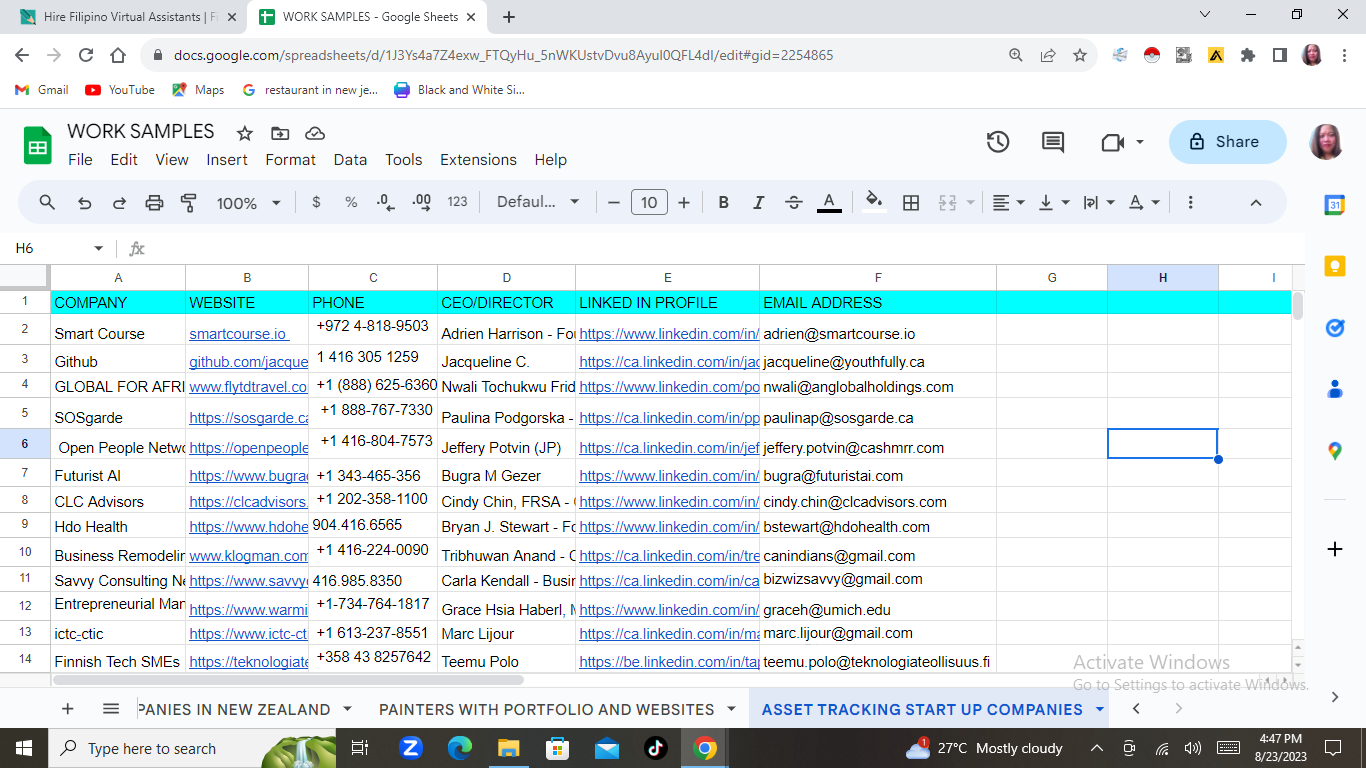Open File Explorer from taskbar
This screenshot has width=1366, height=768.
click(x=509, y=748)
